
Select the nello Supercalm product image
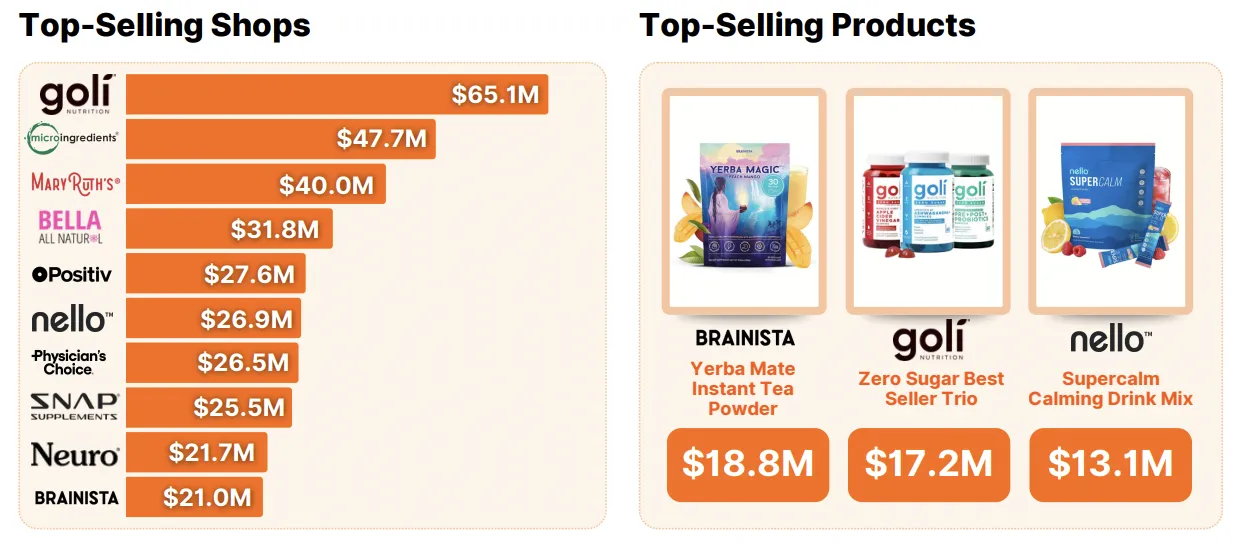(1110, 204)
